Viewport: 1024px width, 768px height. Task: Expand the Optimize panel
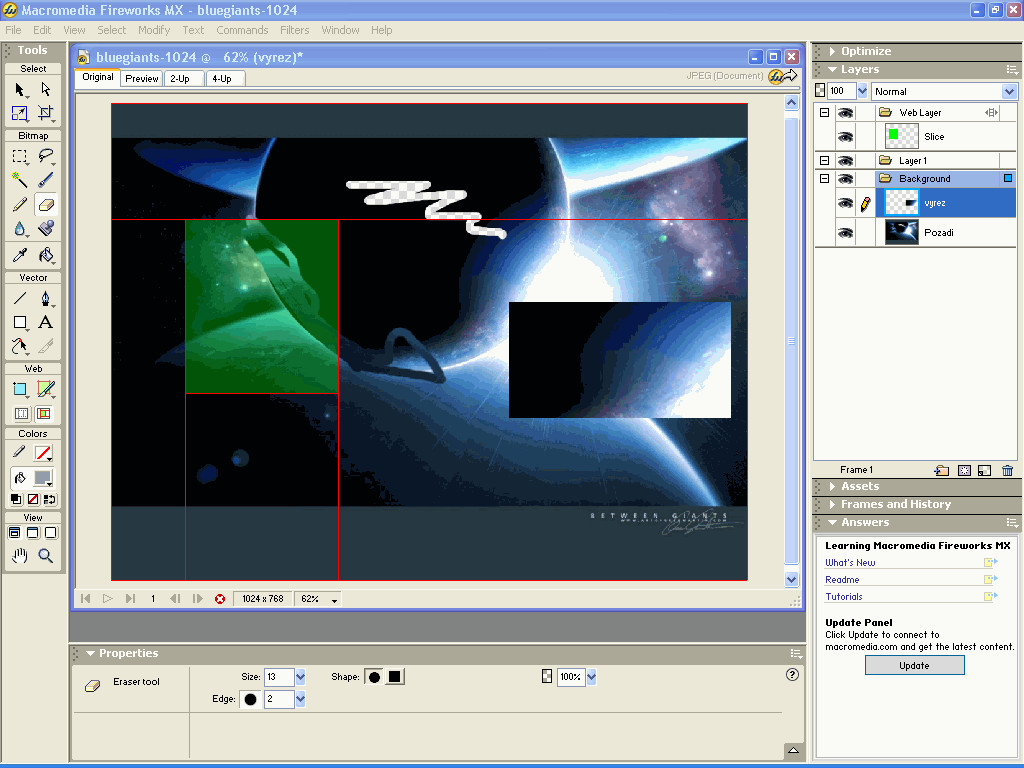(832, 51)
